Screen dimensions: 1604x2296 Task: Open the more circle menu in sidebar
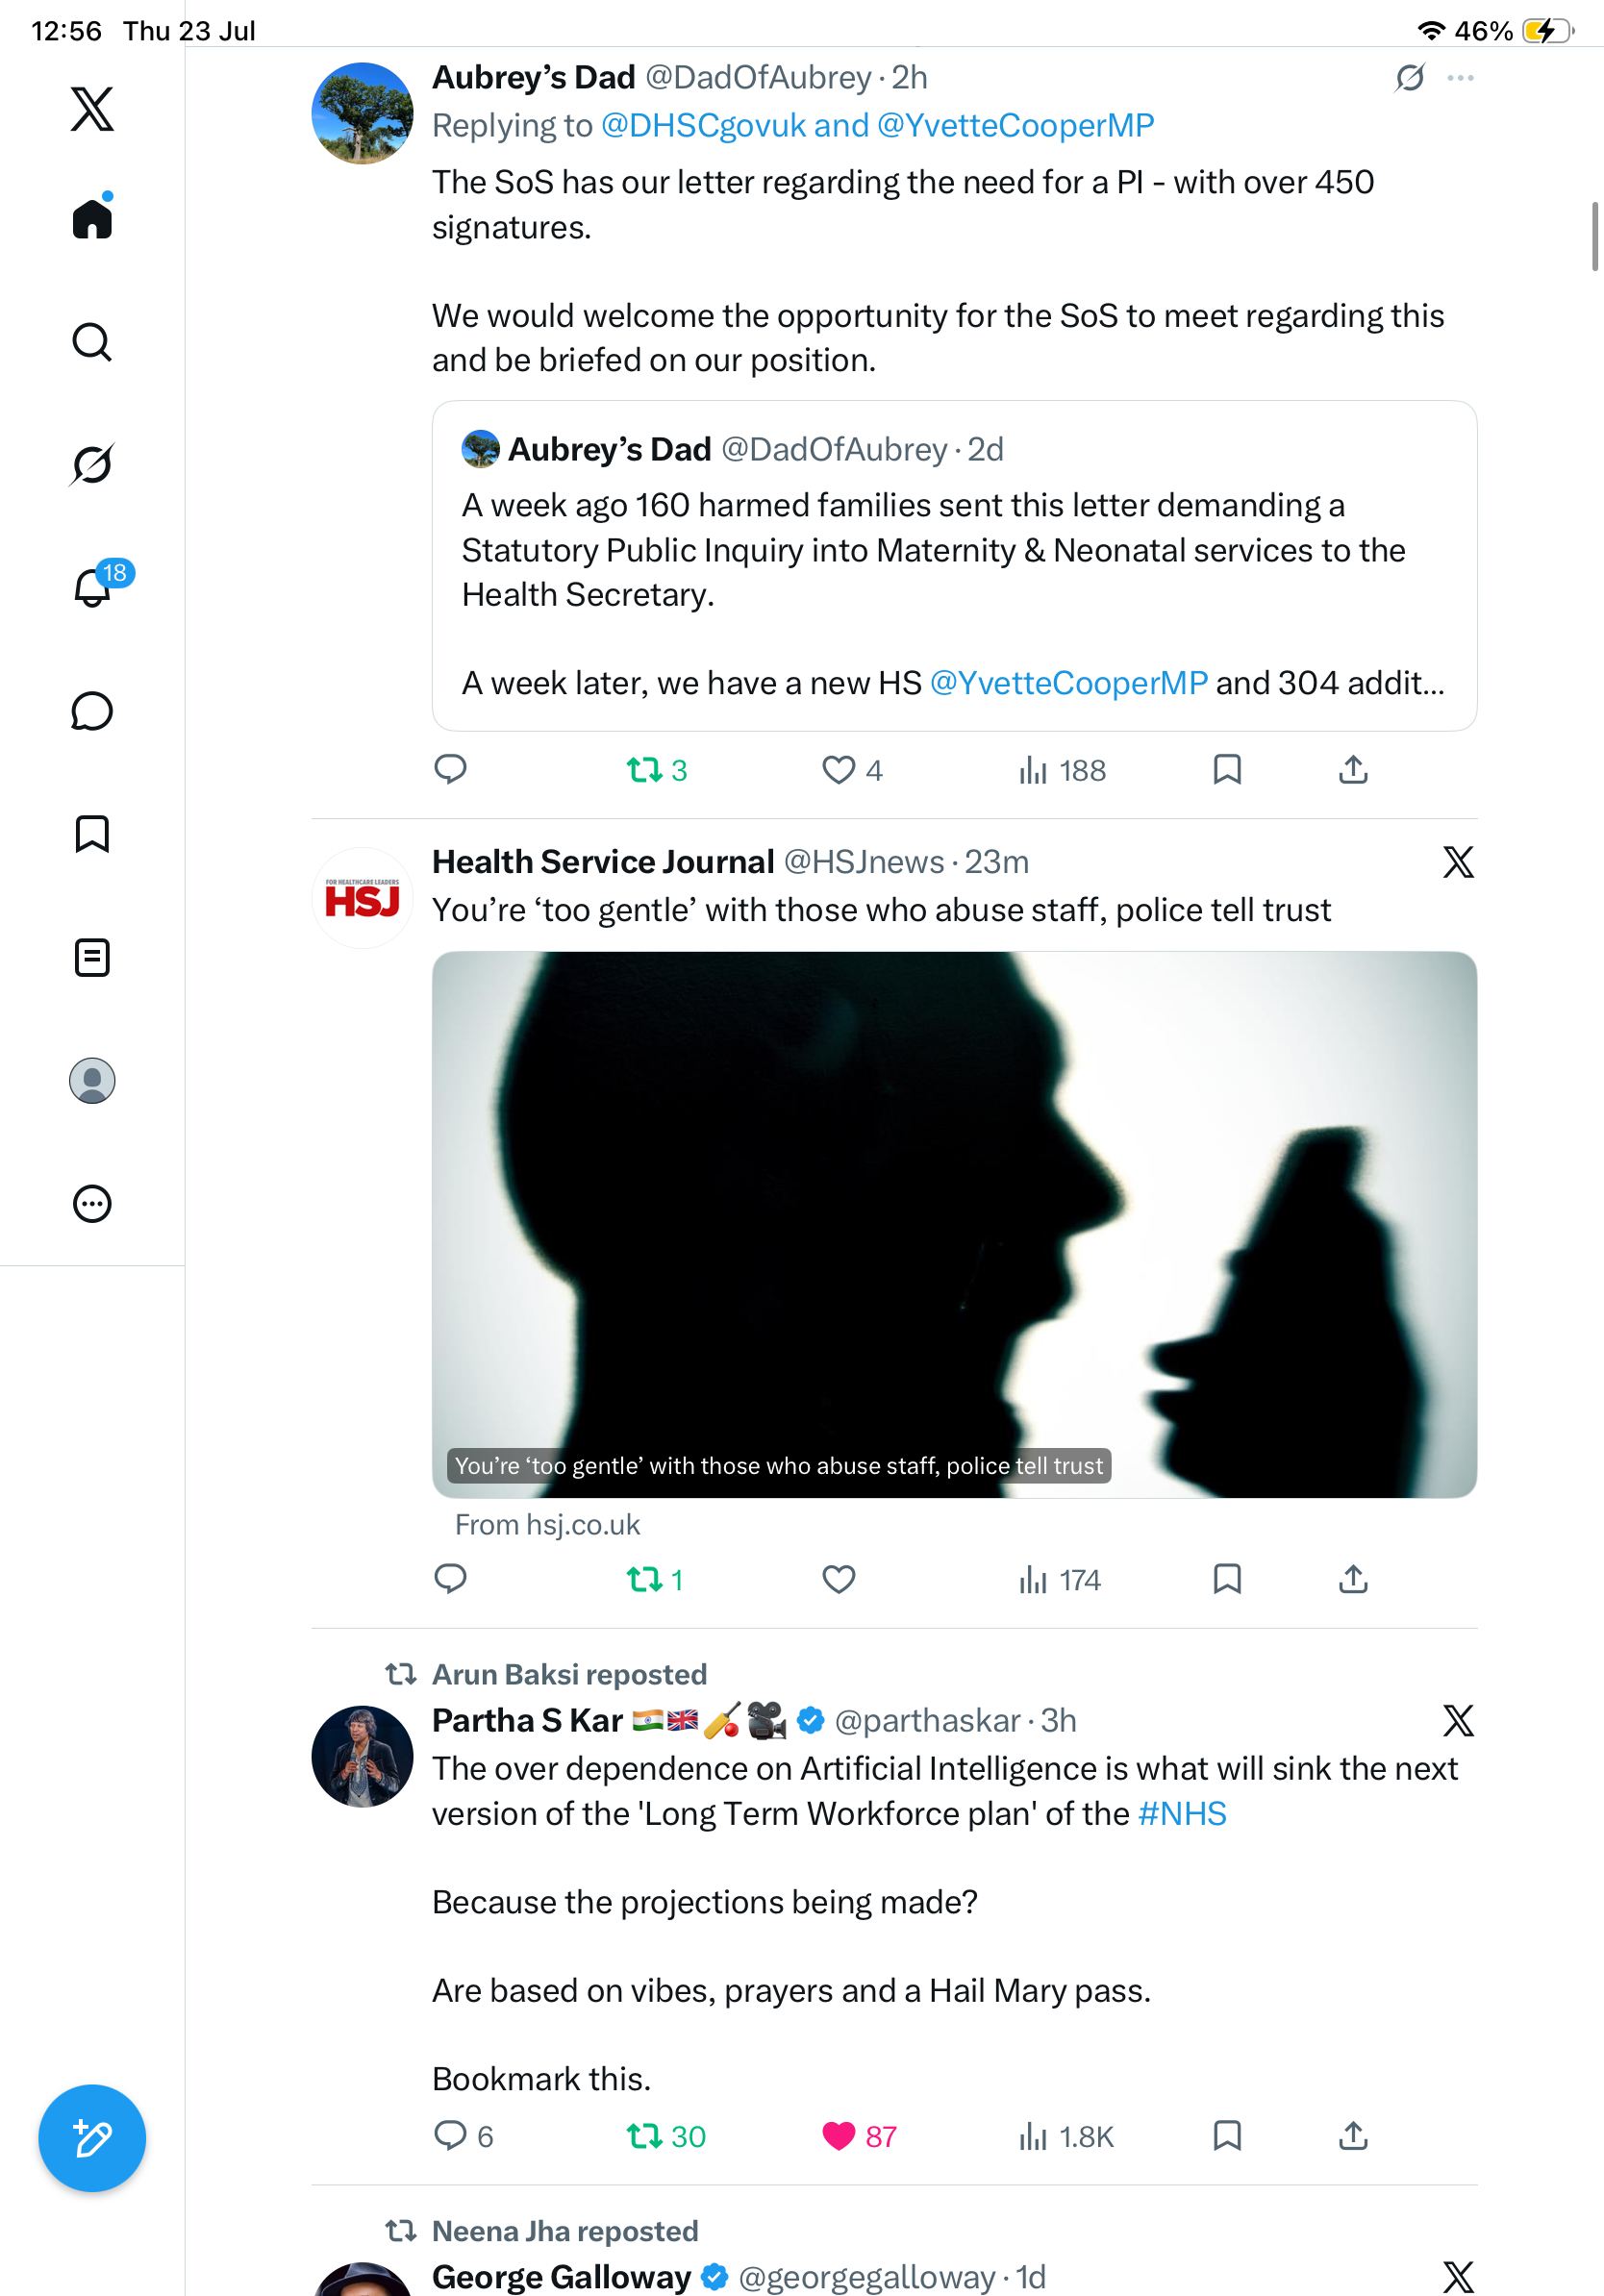click(92, 1204)
